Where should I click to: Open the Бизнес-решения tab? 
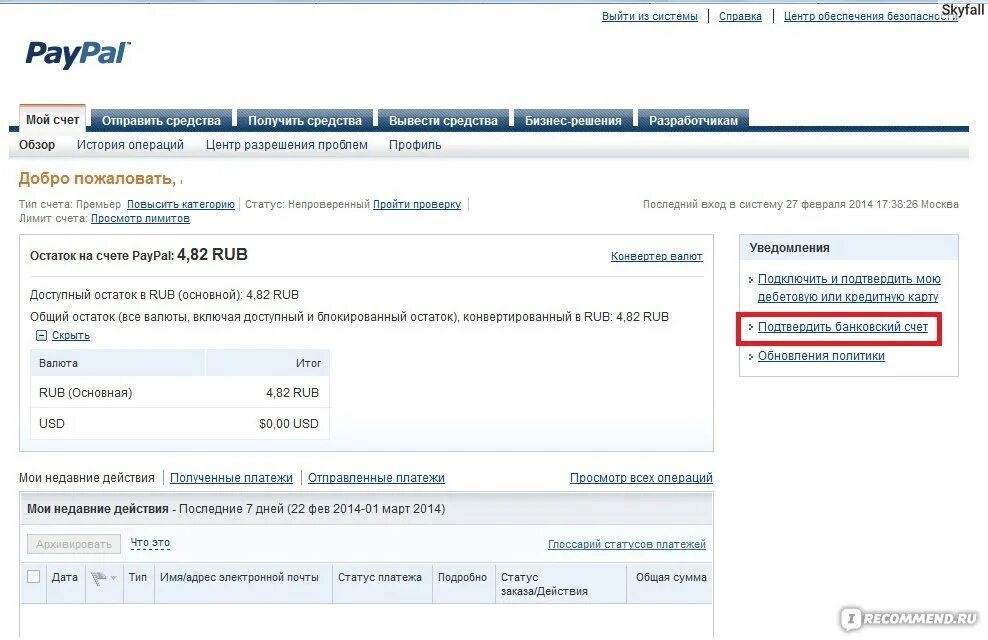[x=573, y=120]
